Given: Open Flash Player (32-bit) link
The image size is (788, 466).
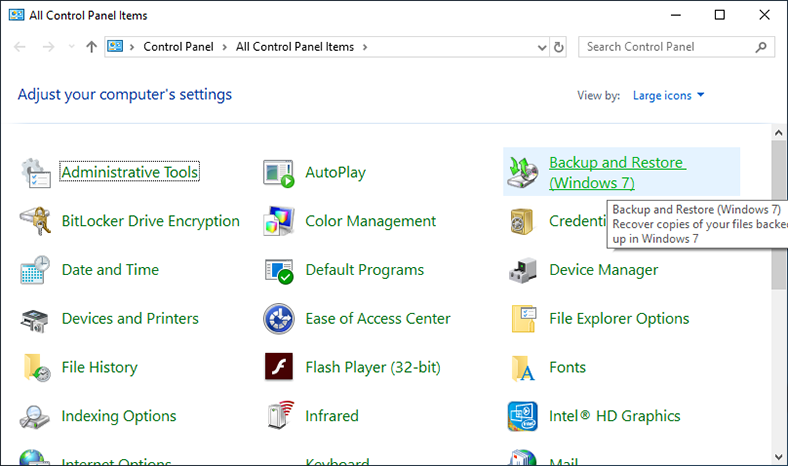Looking at the screenshot, I should (x=373, y=367).
